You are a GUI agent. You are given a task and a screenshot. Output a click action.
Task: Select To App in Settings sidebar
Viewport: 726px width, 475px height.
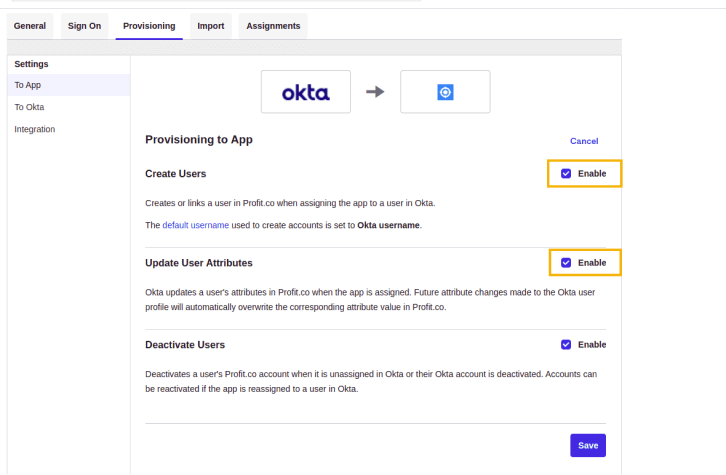tap(69, 85)
